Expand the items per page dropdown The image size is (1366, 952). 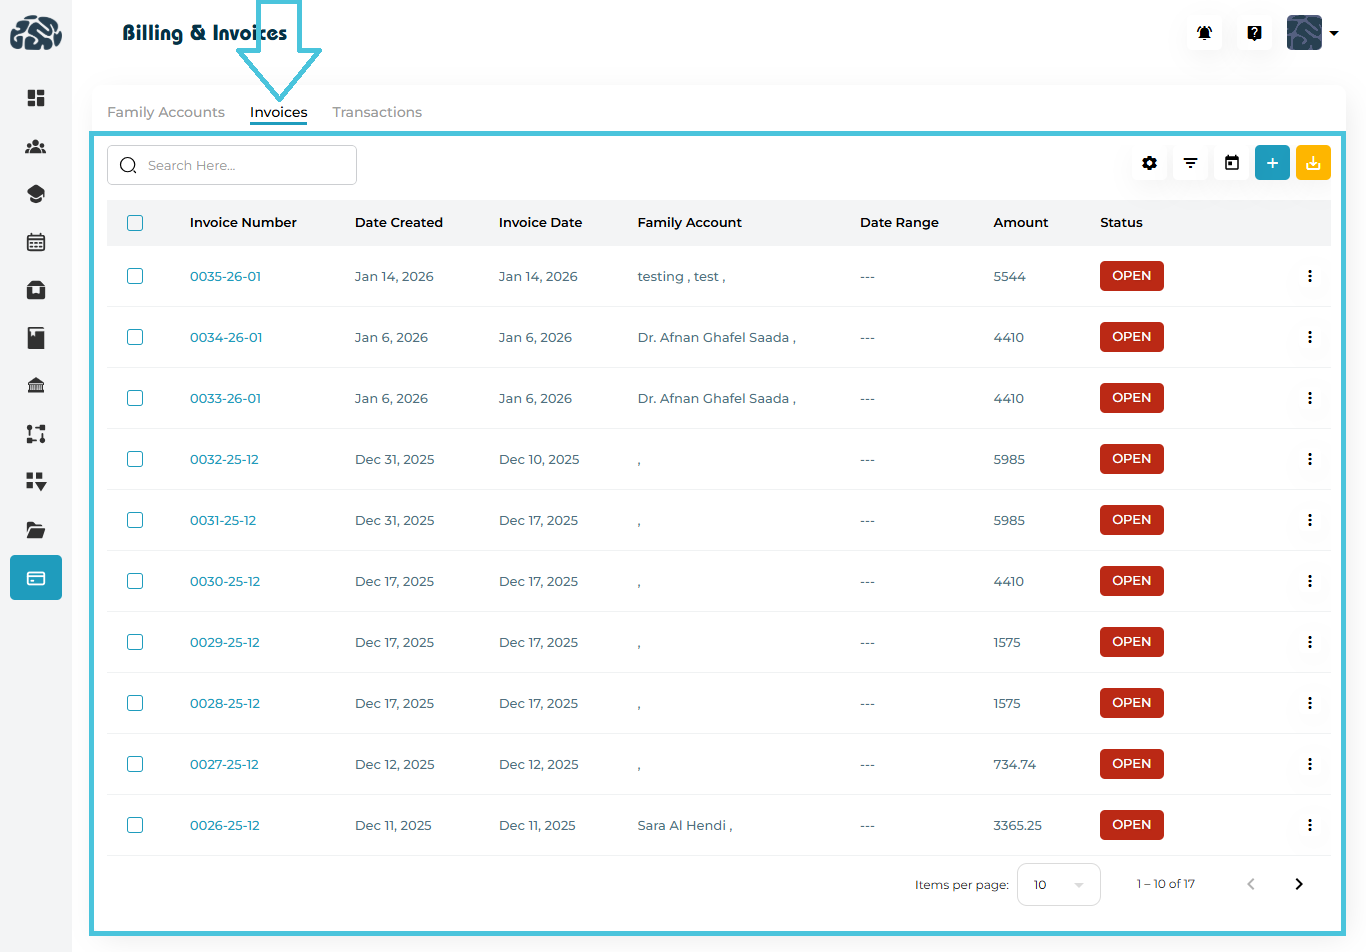[1058, 885]
